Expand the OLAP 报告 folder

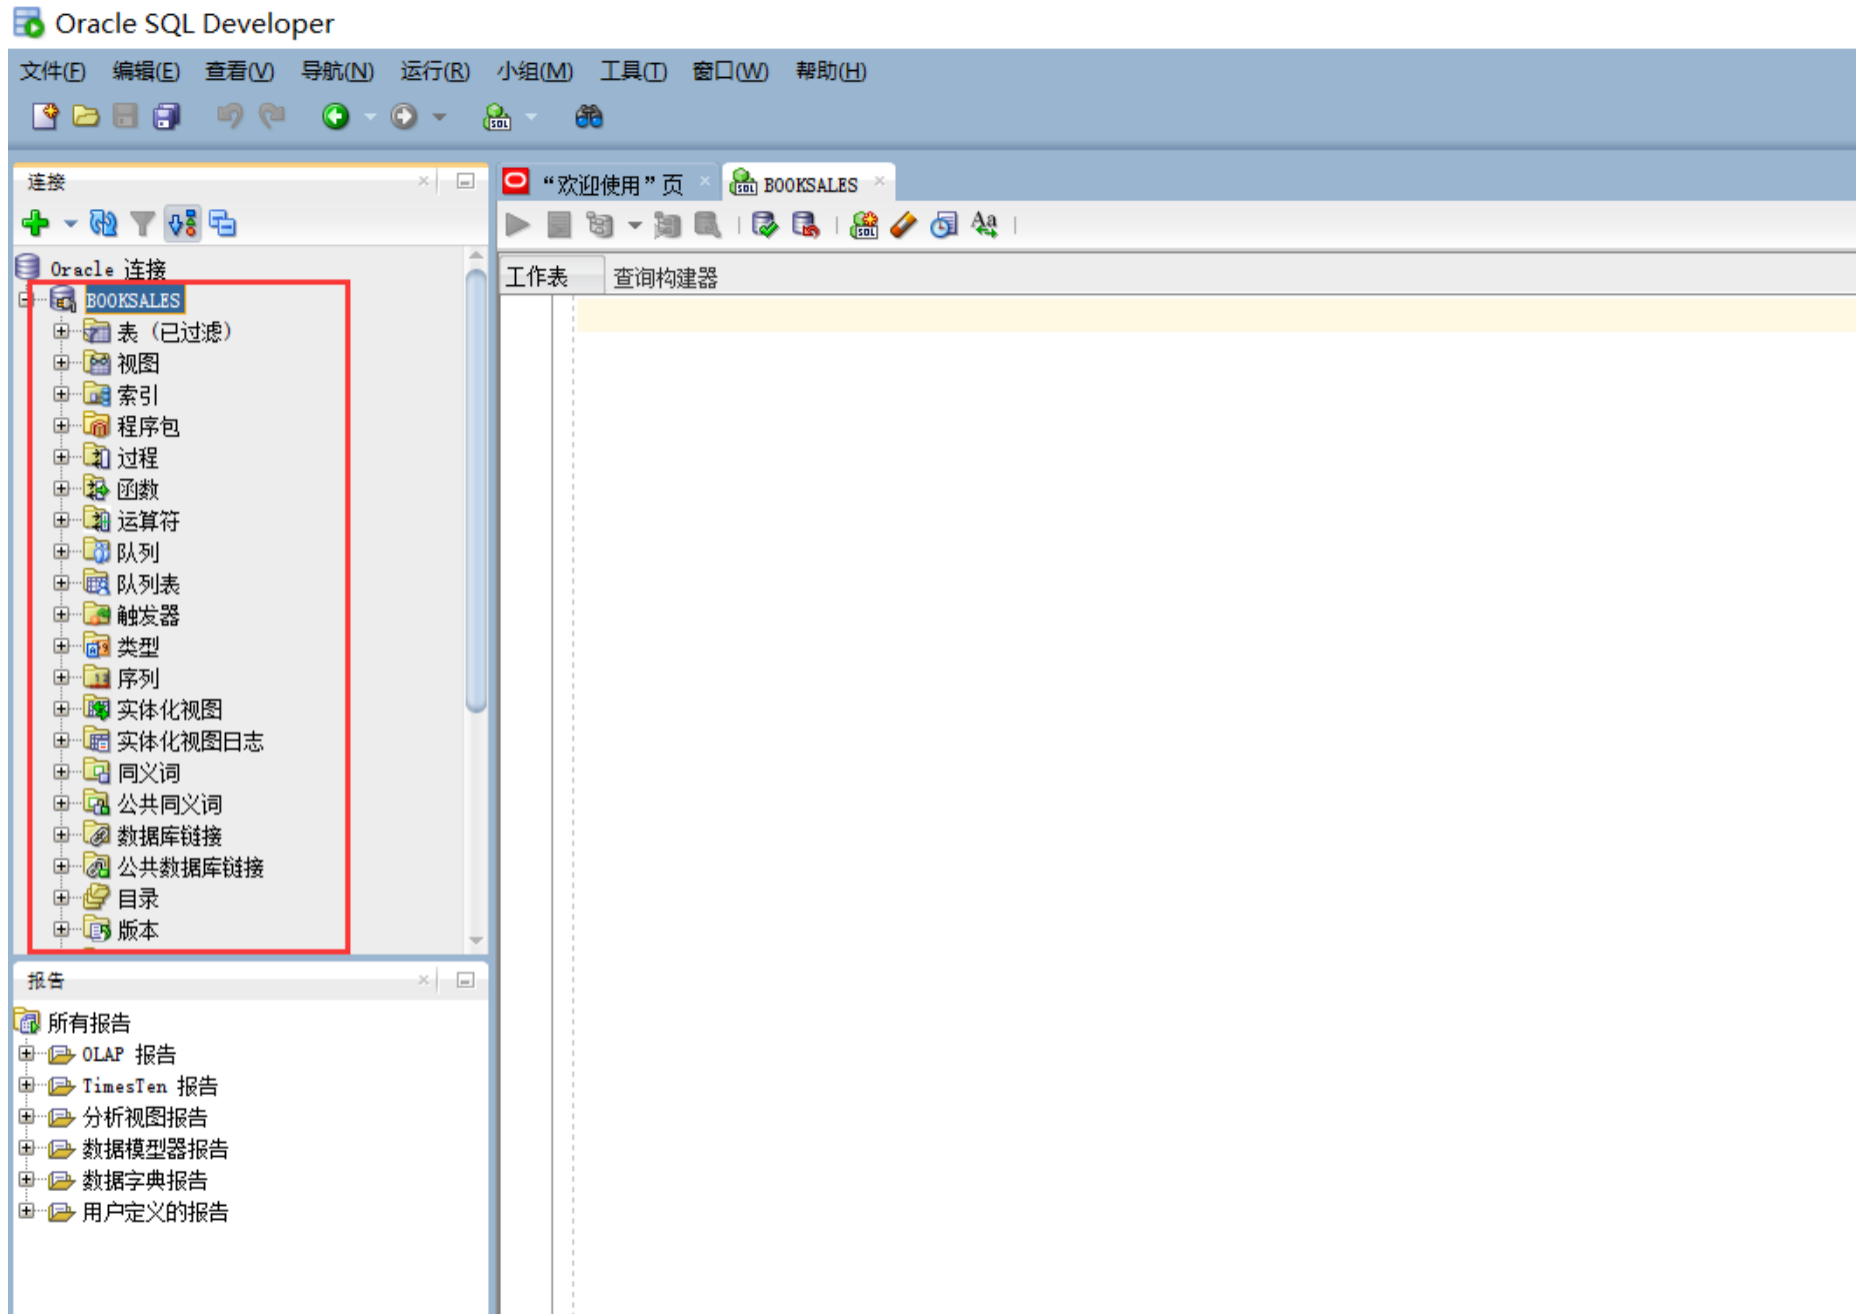click(x=27, y=1054)
